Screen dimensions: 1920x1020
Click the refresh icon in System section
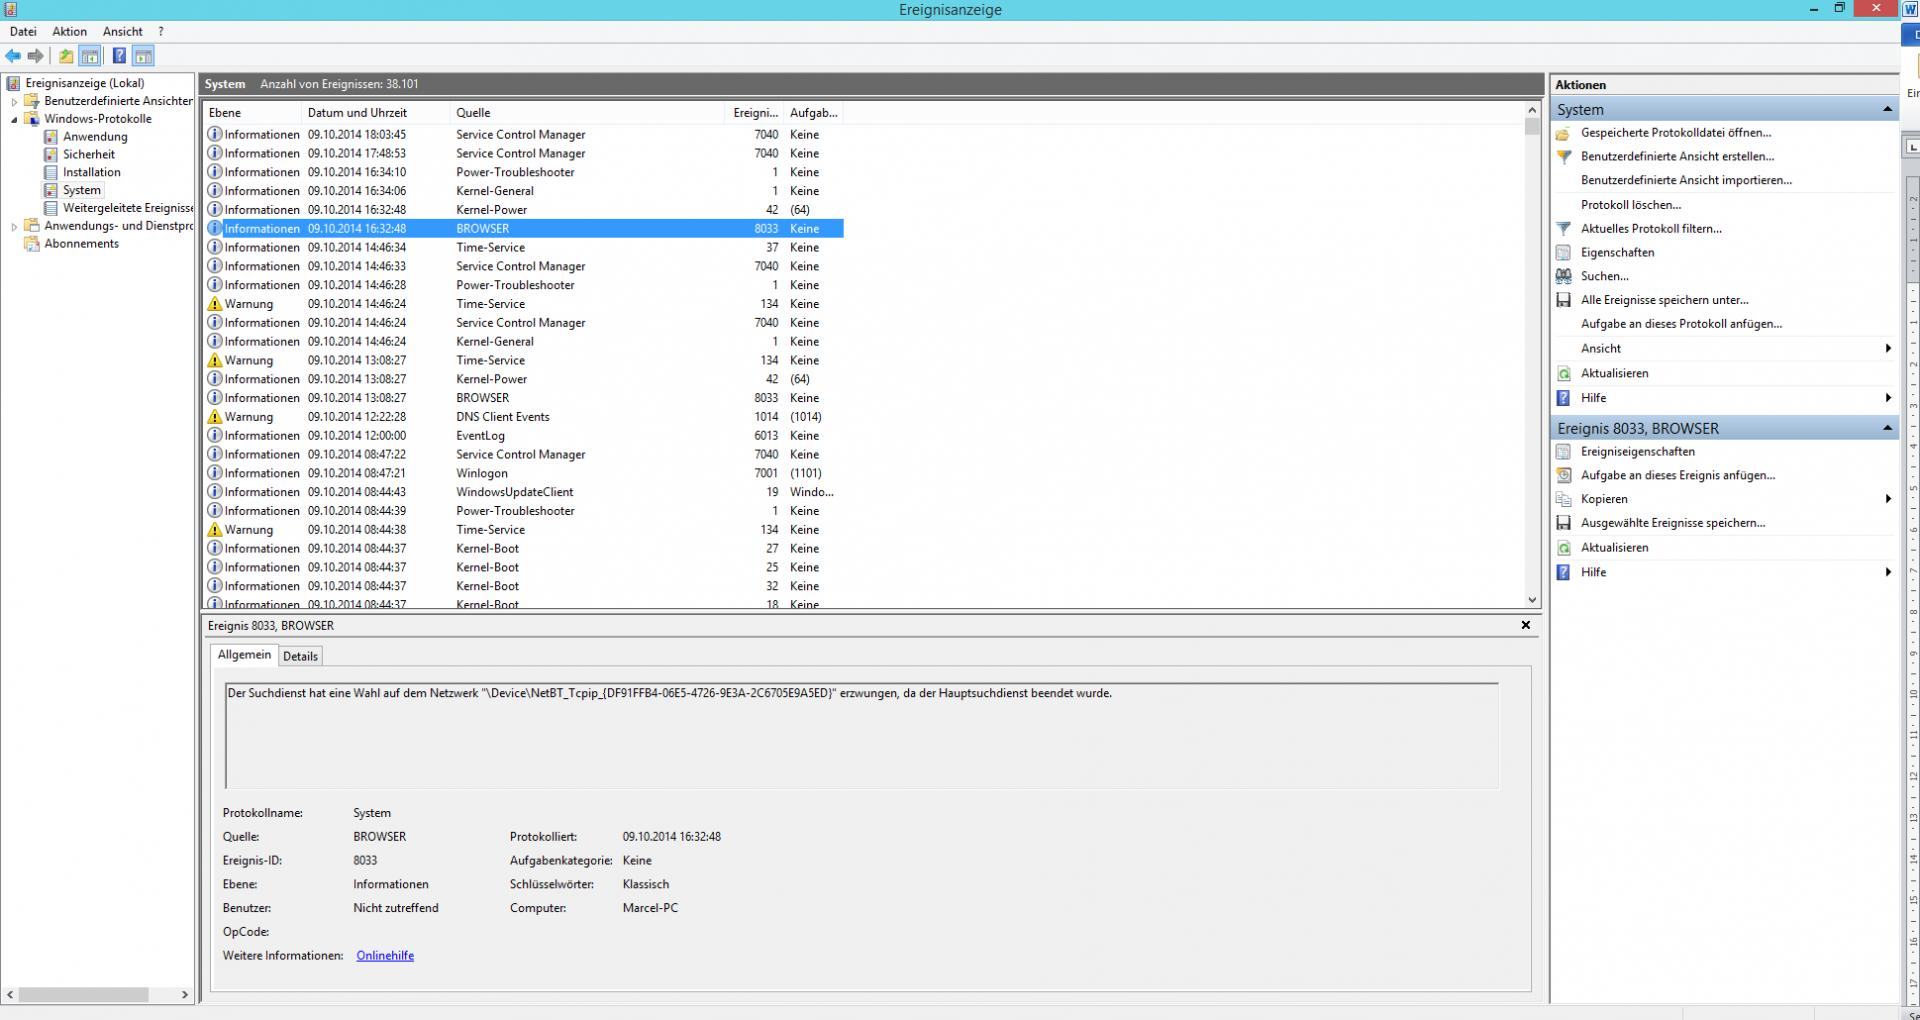point(1564,374)
